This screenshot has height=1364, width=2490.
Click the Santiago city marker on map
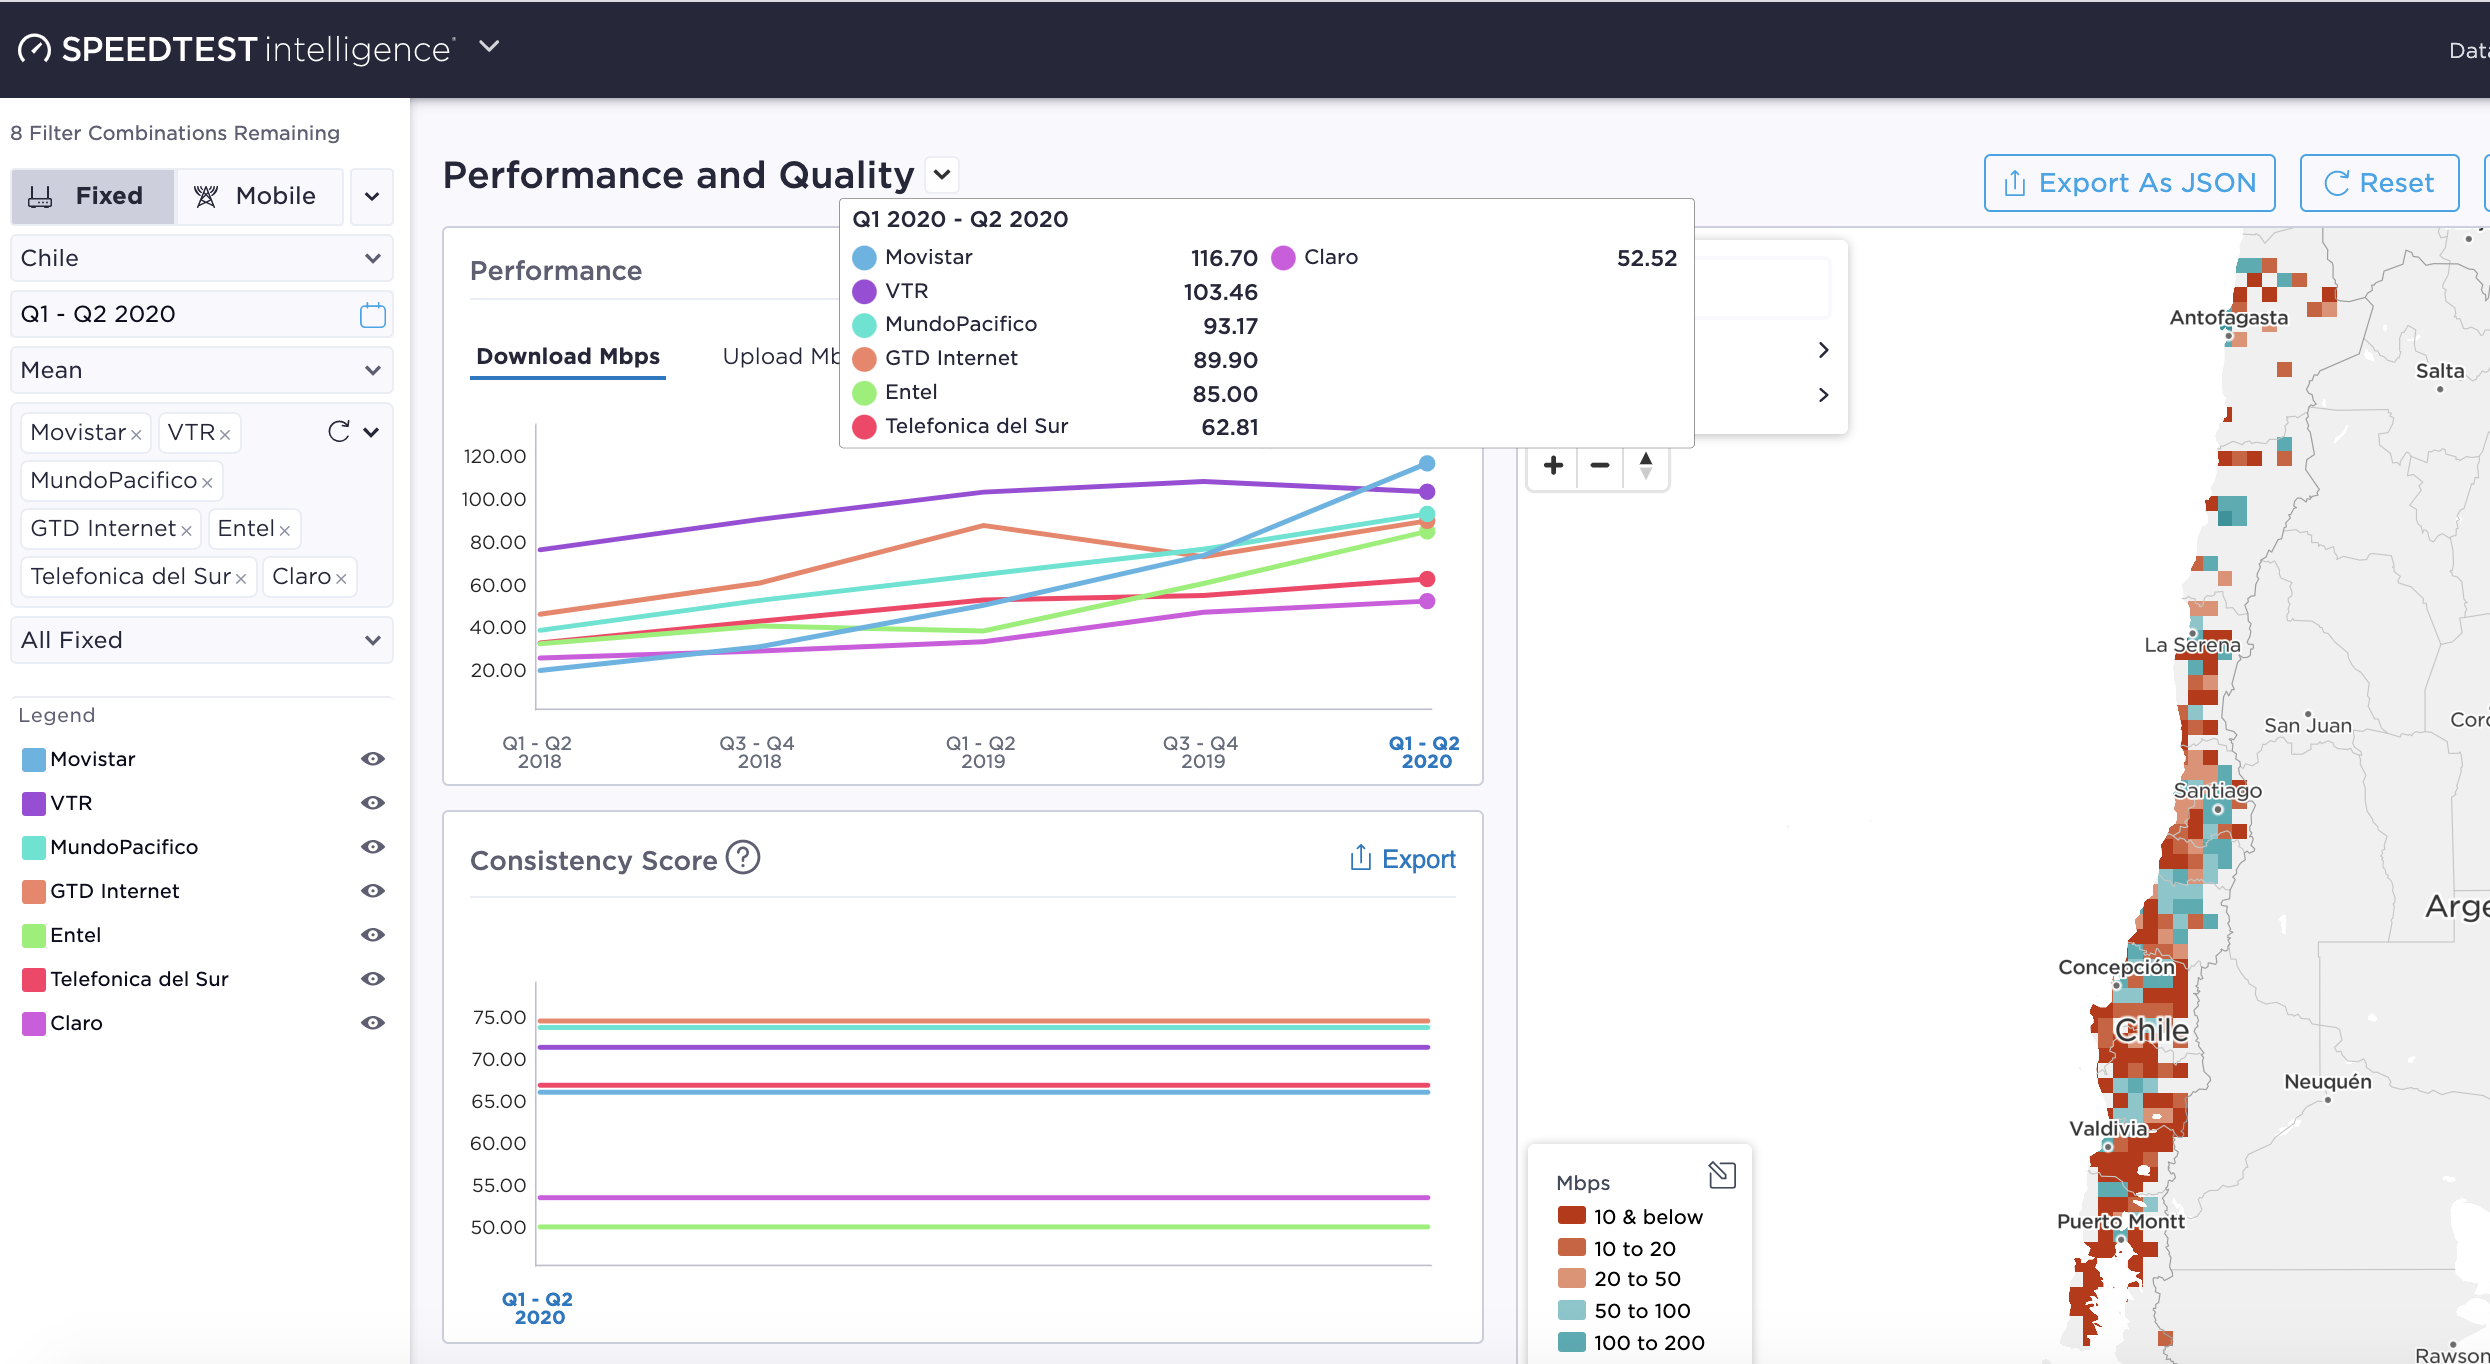pyautogui.click(x=2217, y=809)
